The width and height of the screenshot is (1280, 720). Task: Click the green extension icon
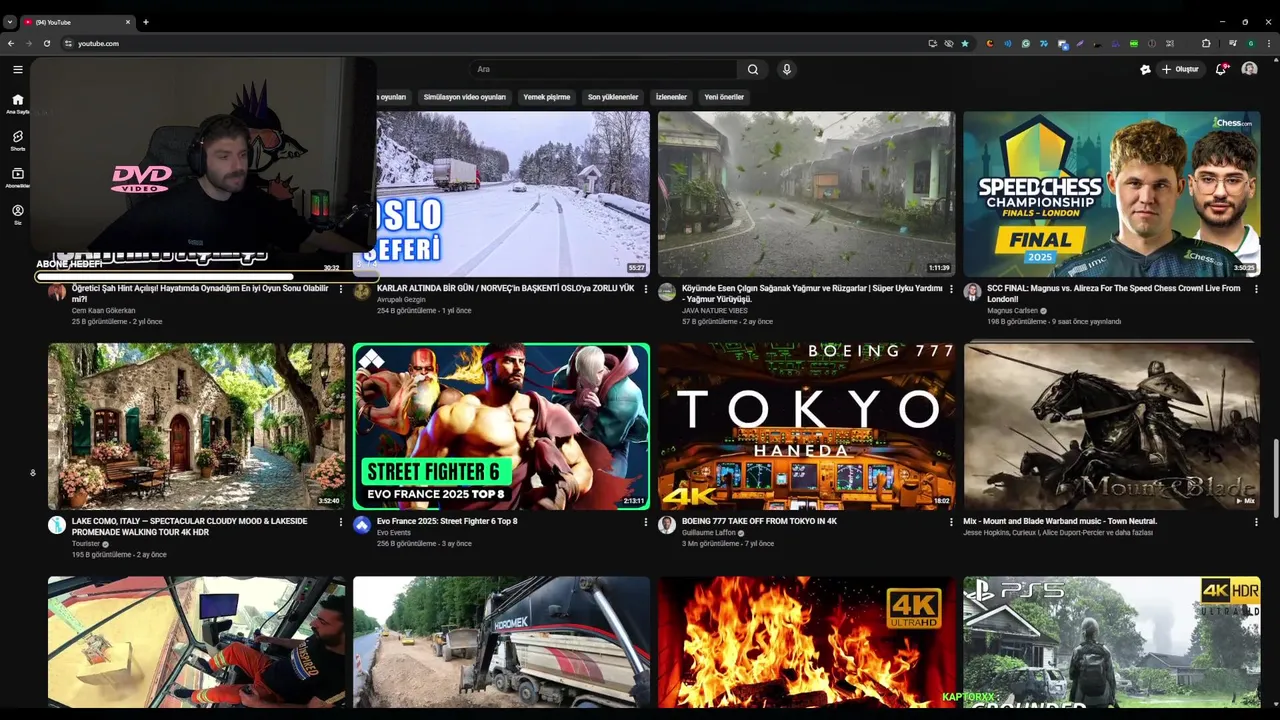click(x=1134, y=43)
